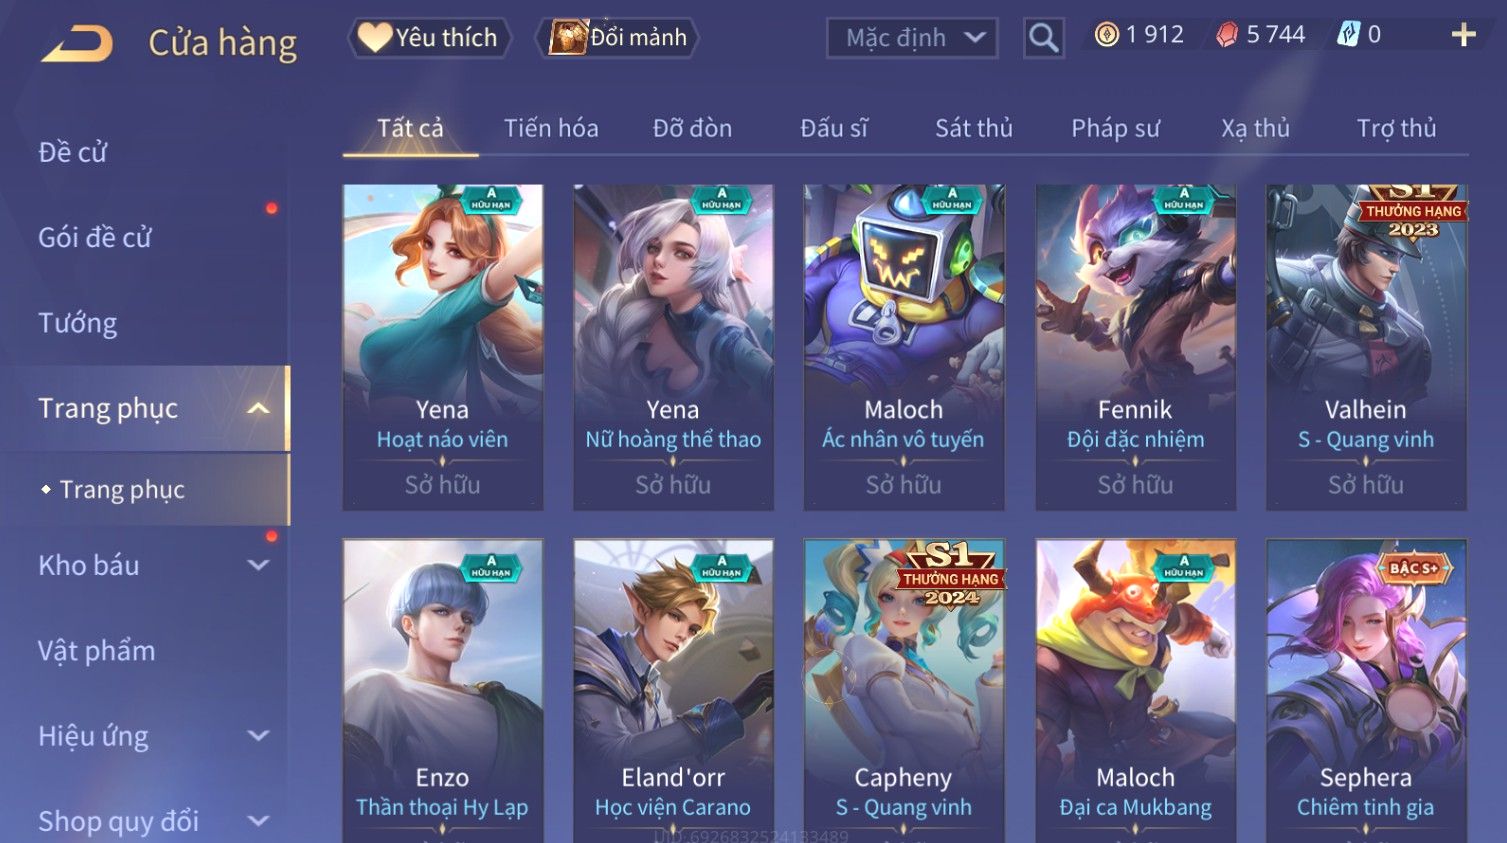Switch to the Sát thủ tab
This screenshot has height=843, width=1507.
click(x=974, y=128)
